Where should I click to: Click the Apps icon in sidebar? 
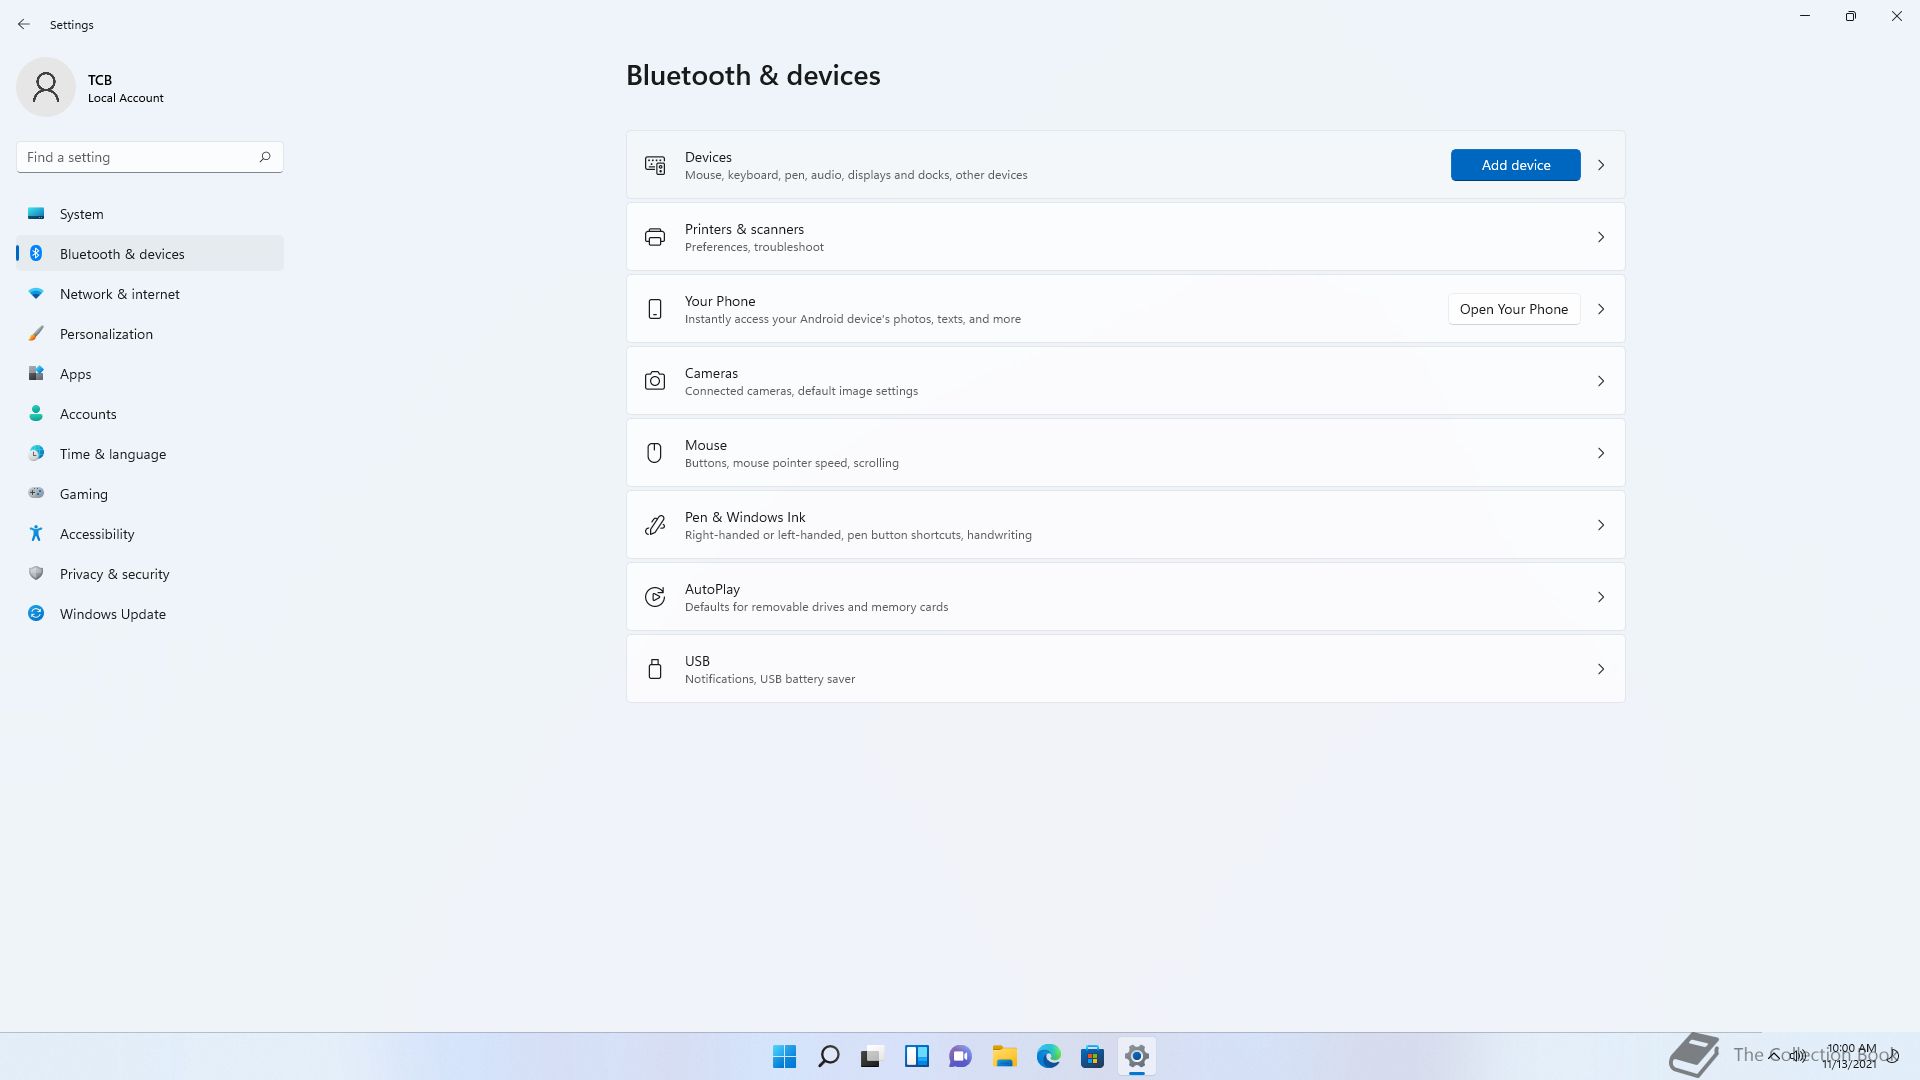click(x=36, y=374)
